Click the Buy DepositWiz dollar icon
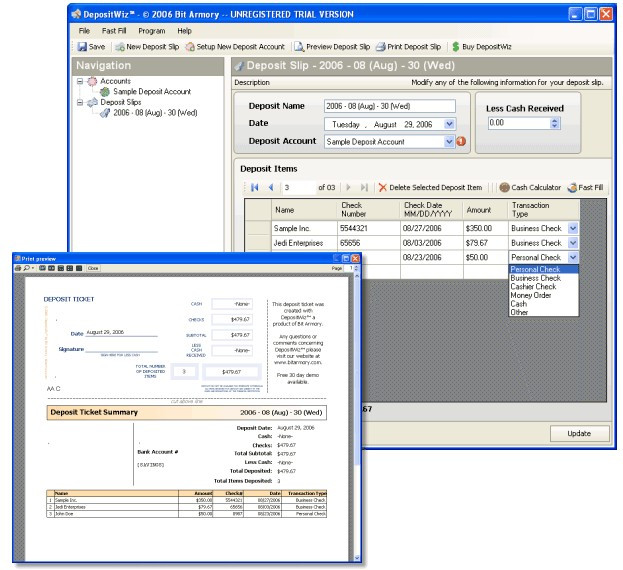The height and width of the screenshot is (570, 623). tap(456, 47)
